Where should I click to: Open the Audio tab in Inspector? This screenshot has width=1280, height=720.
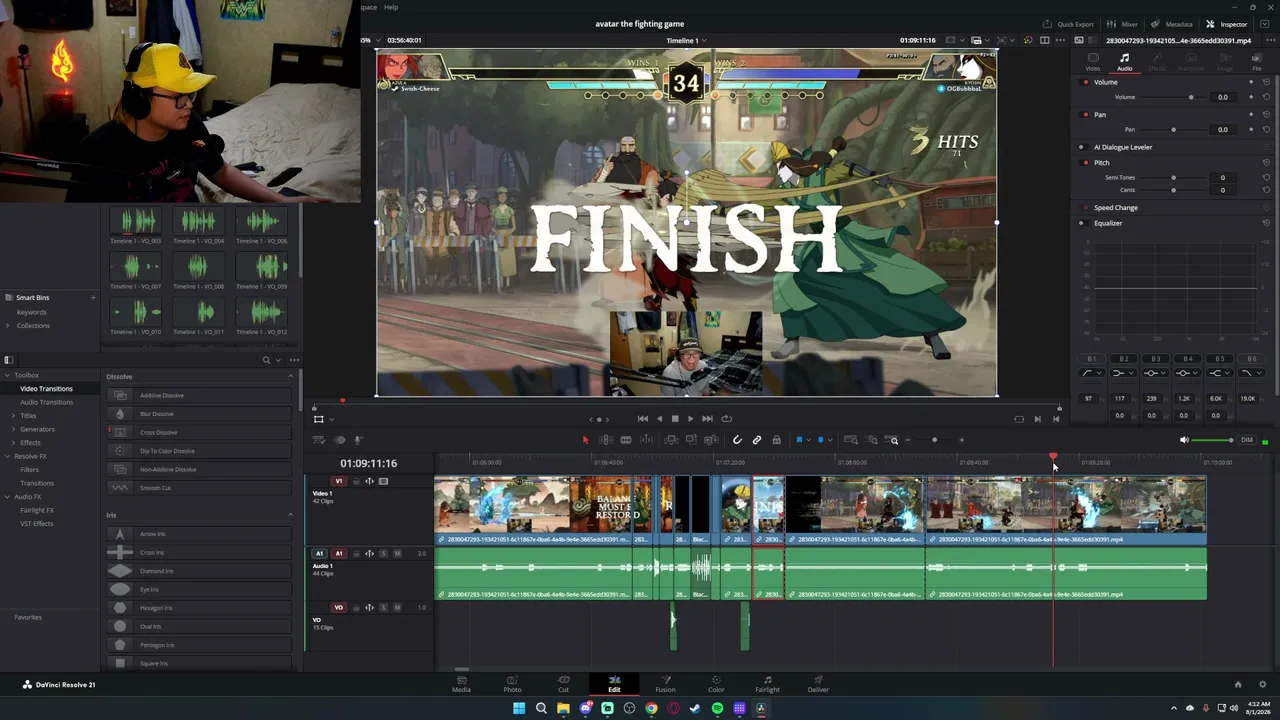click(1125, 62)
